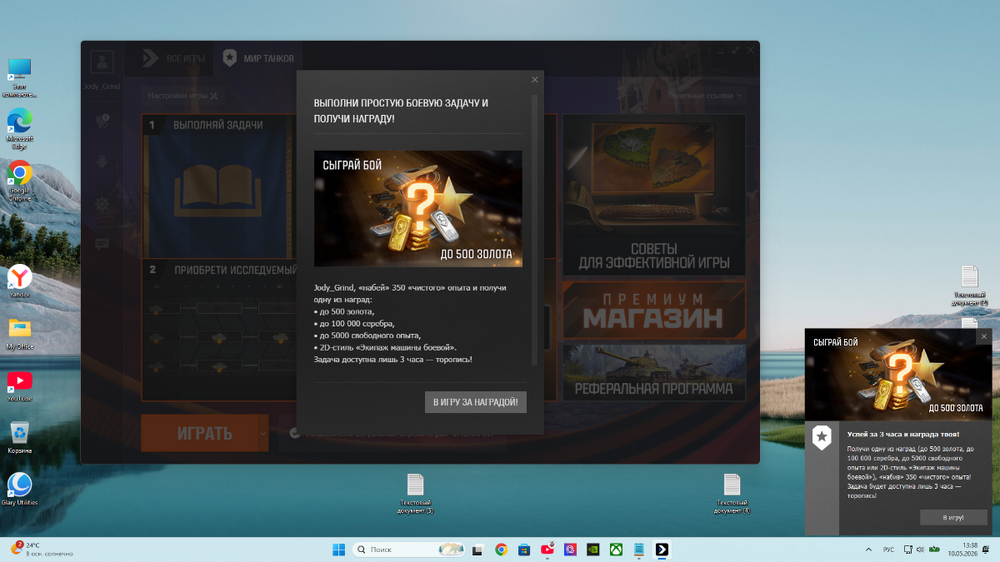This screenshot has width=1000, height=562.
Task: Open the YouTube desktop shortcut
Action: [19, 386]
